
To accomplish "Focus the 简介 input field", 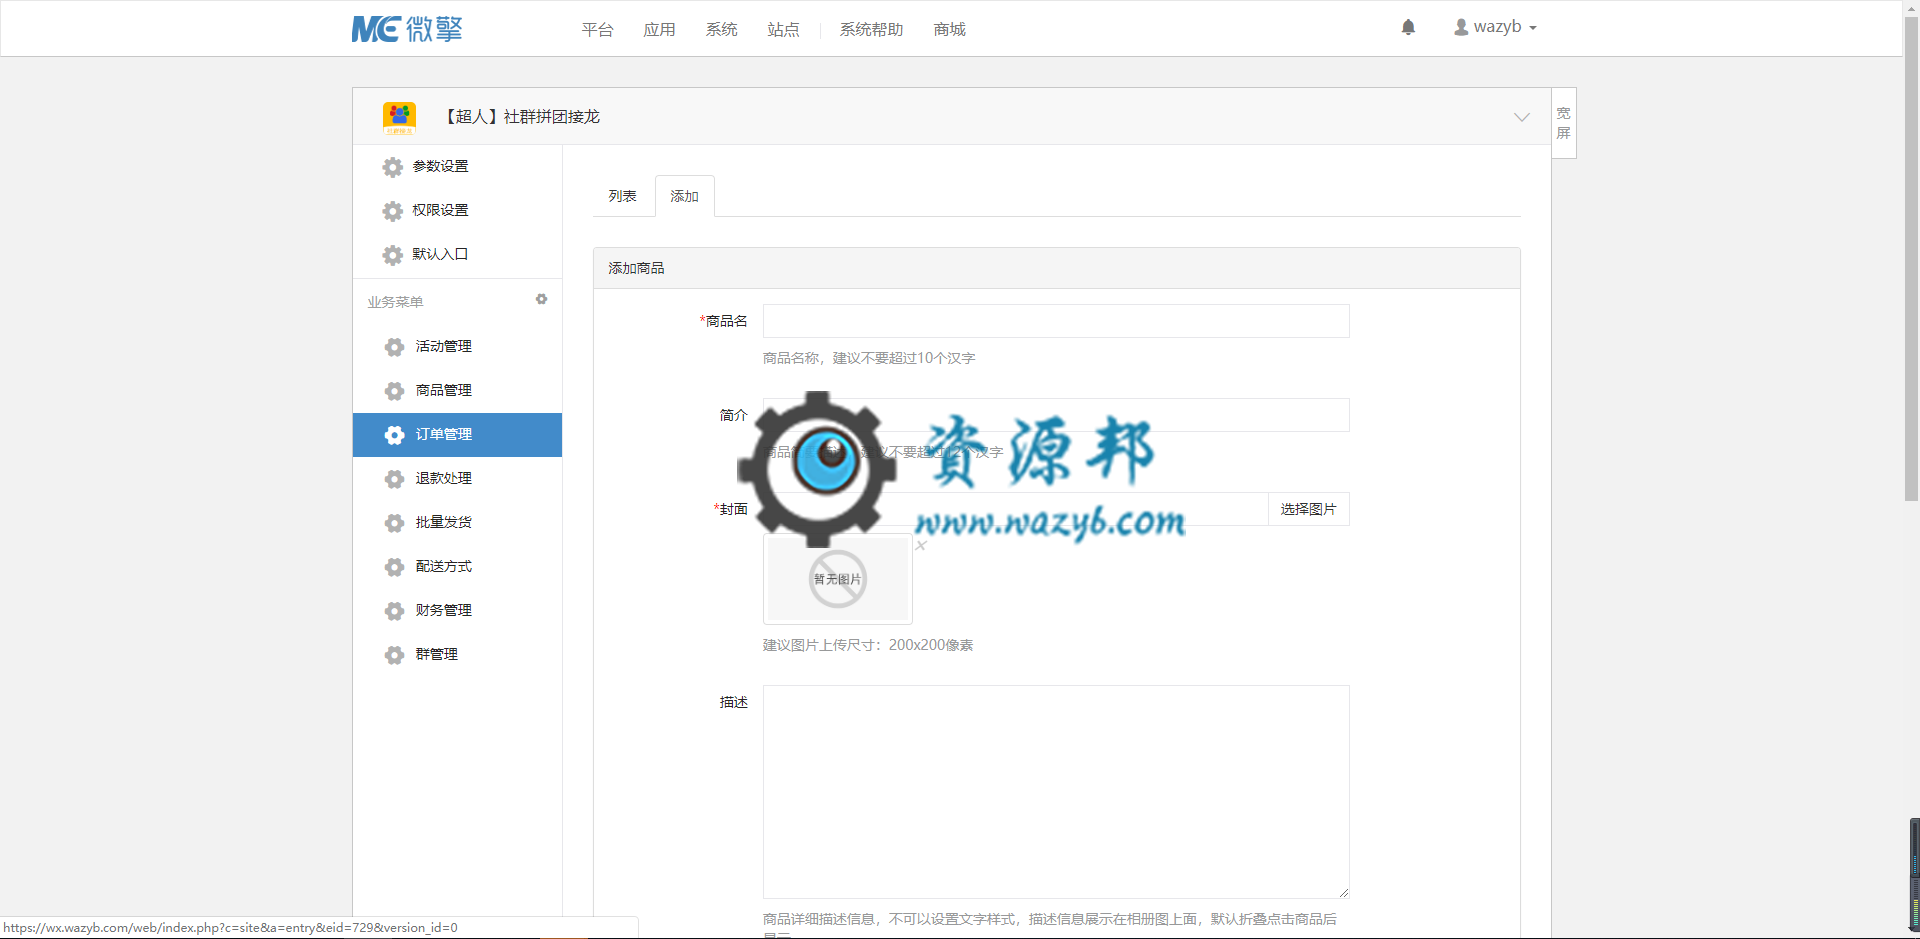I will coord(1056,415).
